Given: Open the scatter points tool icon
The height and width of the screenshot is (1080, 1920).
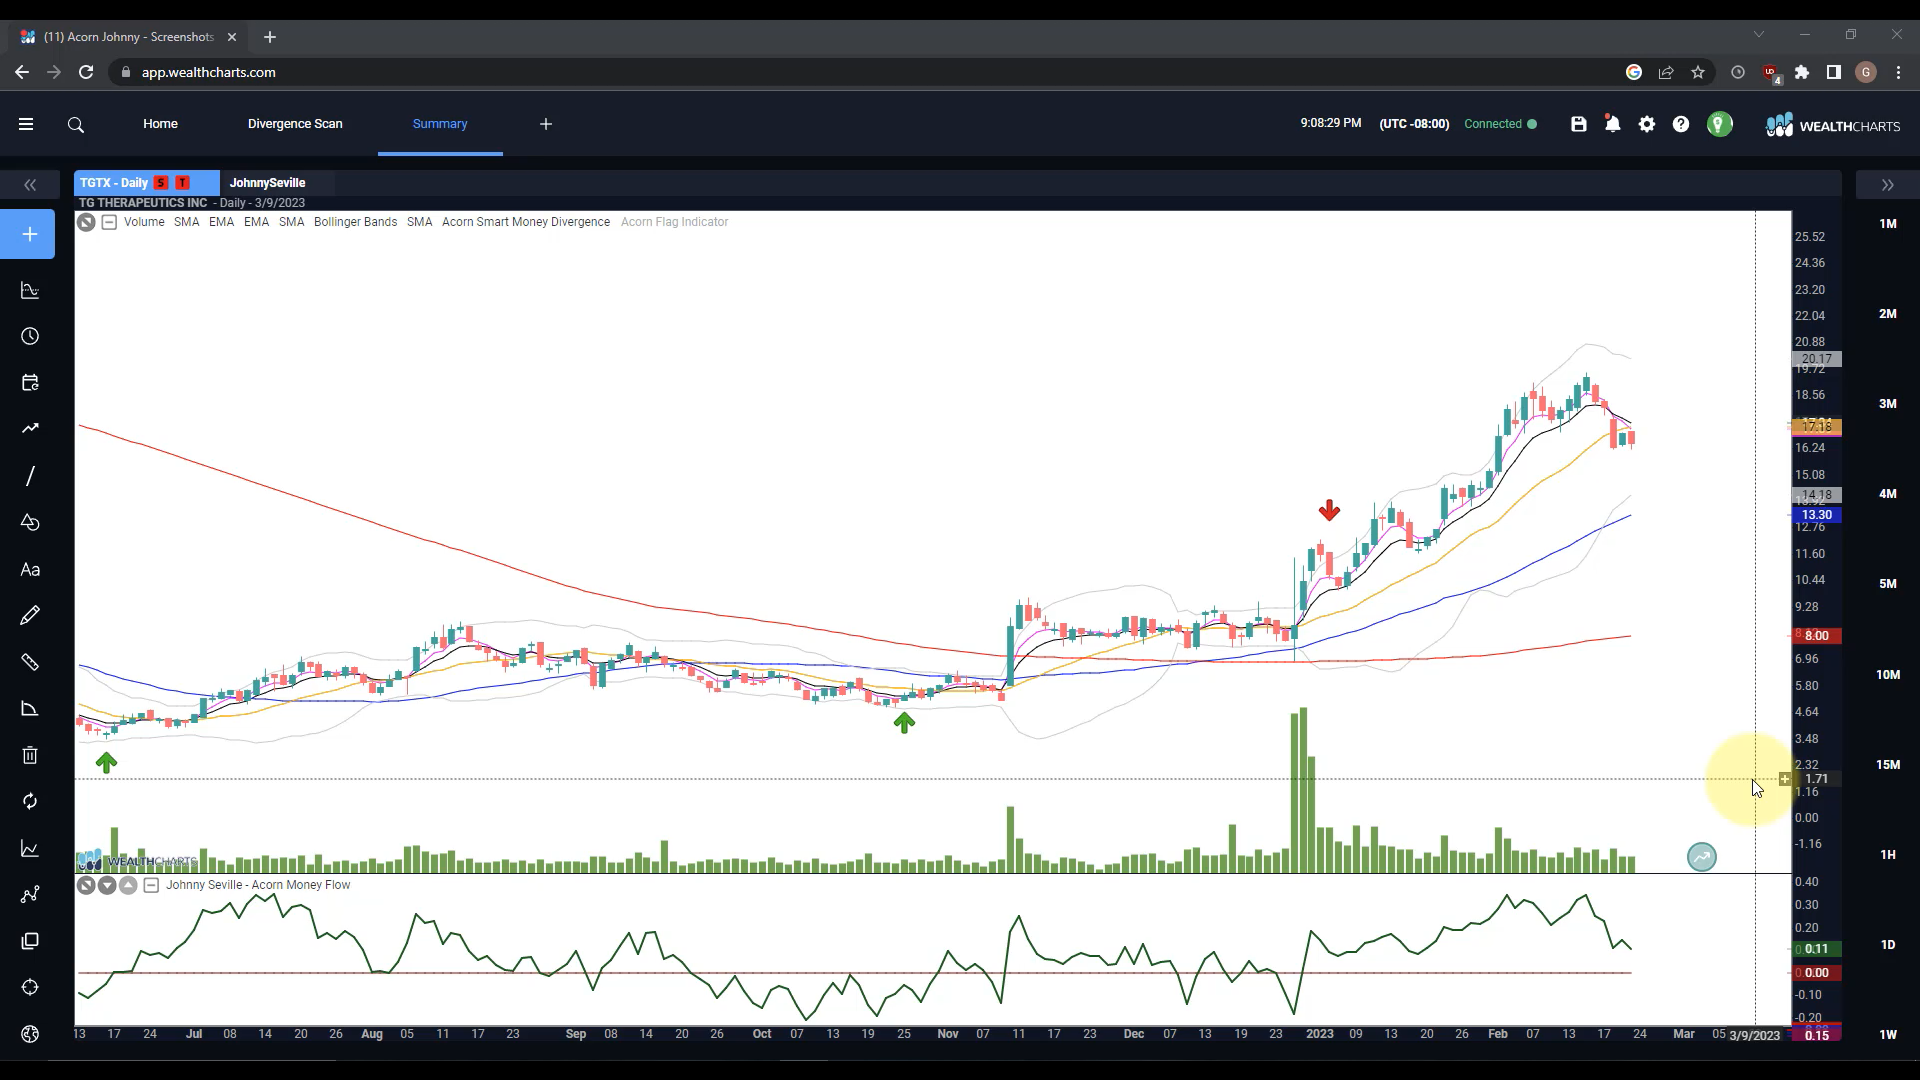Looking at the screenshot, I should click(30, 894).
